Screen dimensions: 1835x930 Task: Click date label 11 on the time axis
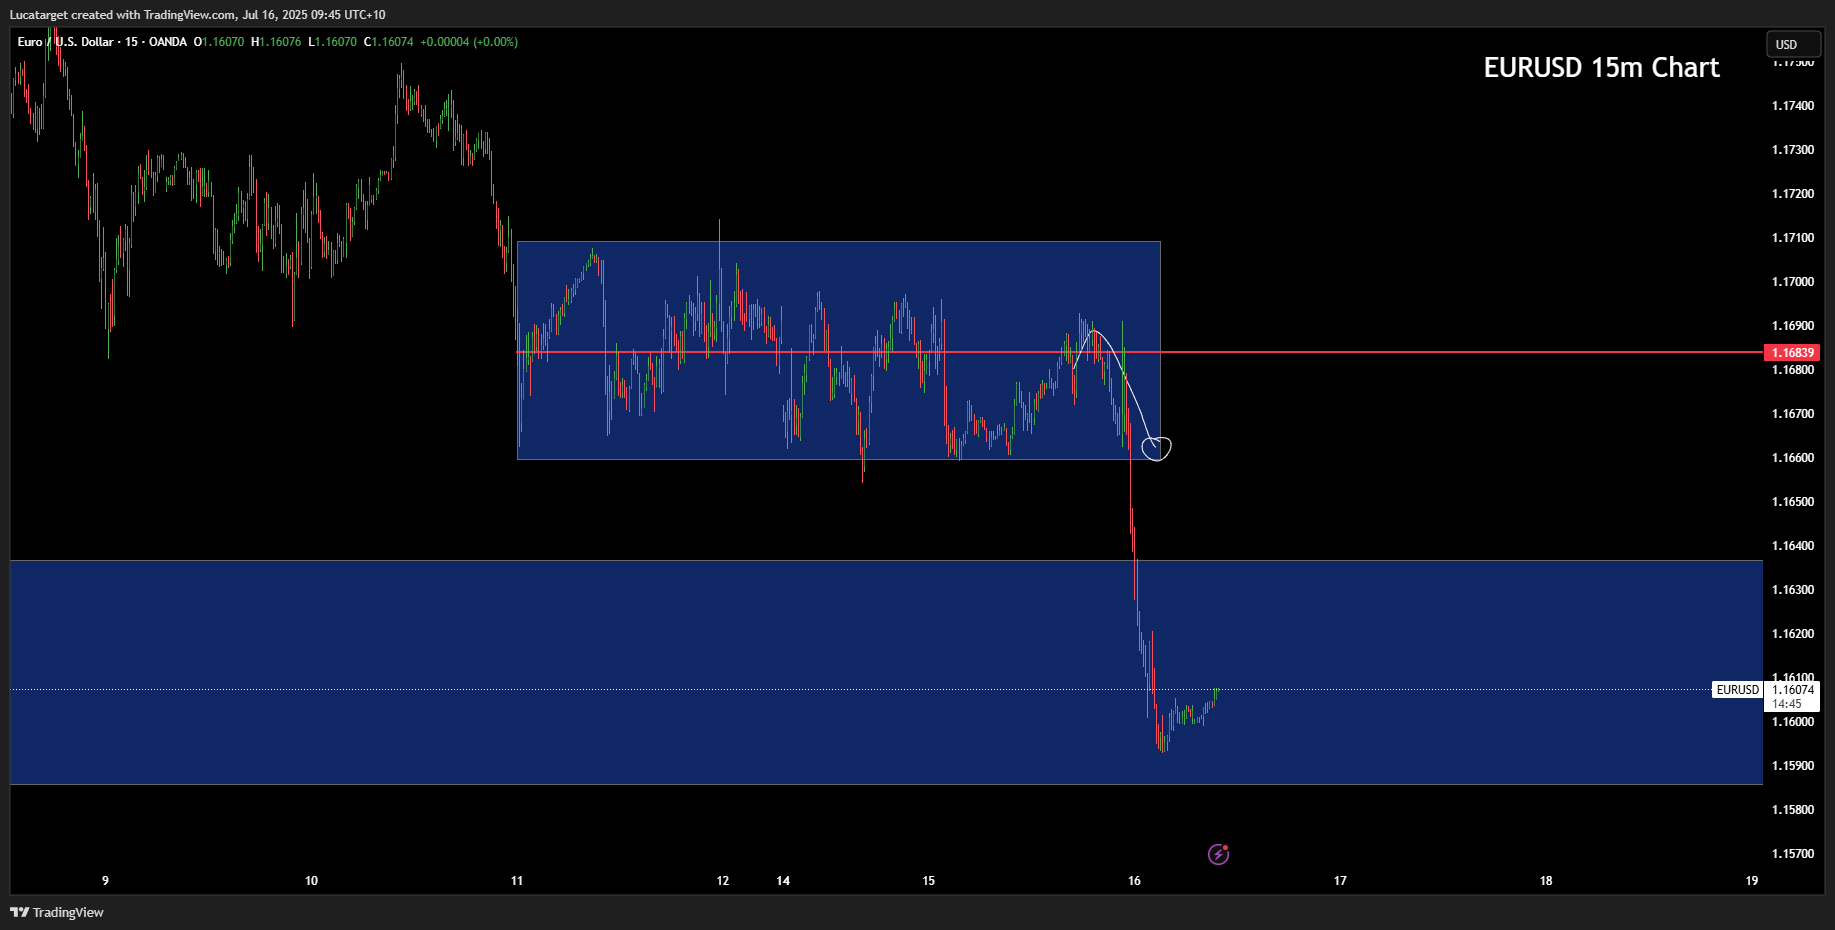517,881
